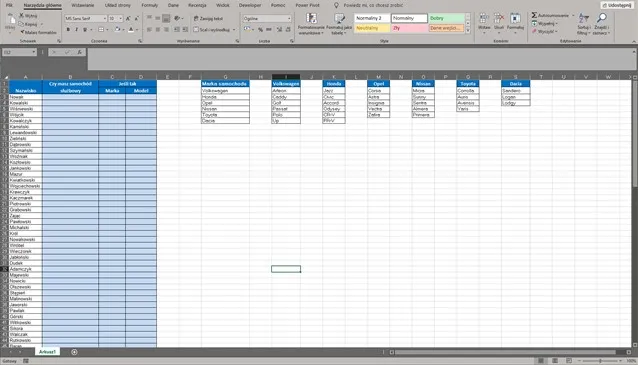The width and height of the screenshot is (638, 365).
Task: Click the Align right icon
Action: (166, 30)
